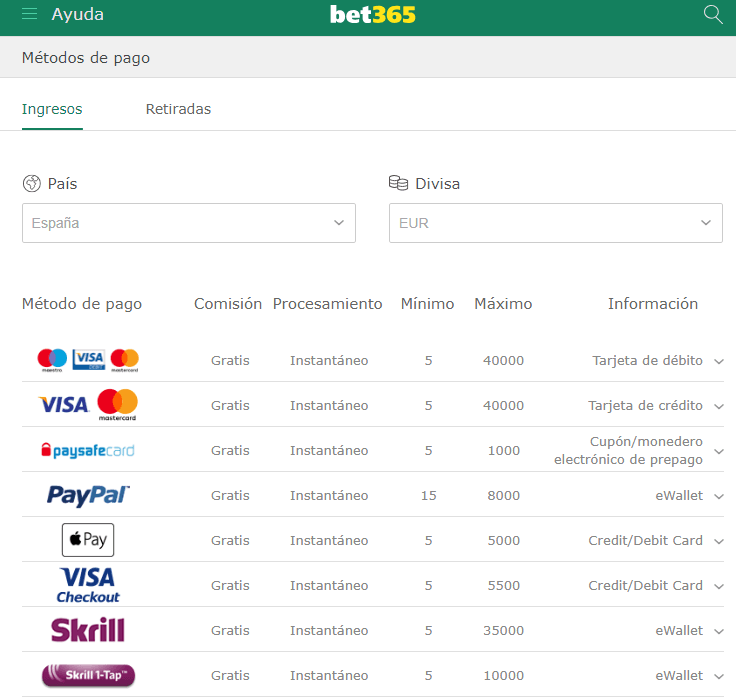This screenshot has height=699, width=736.
Task: Expand the VISA Checkout row chevron
Action: 719,586
